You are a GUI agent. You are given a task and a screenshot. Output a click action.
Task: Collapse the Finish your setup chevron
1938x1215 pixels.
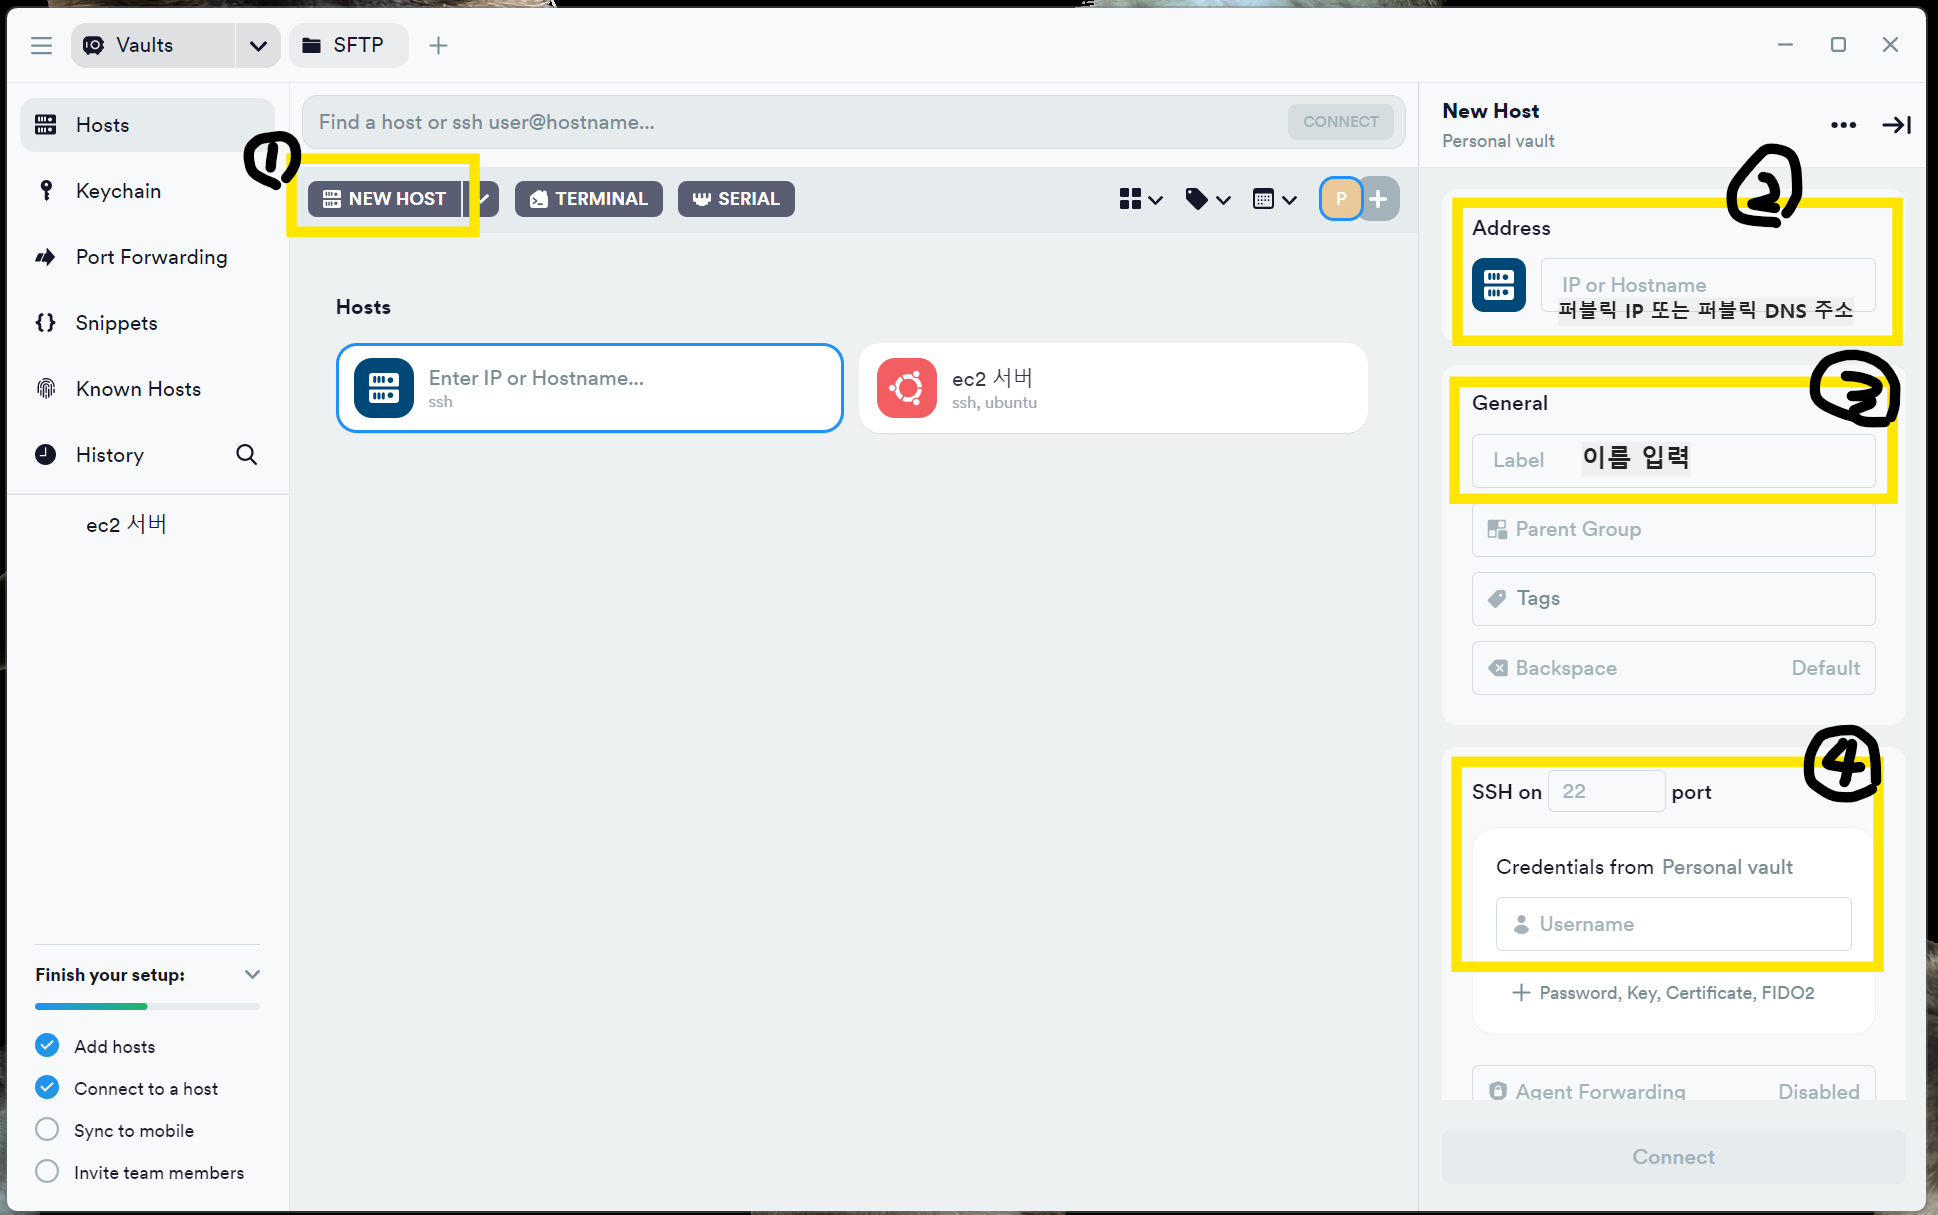point(252,974)
